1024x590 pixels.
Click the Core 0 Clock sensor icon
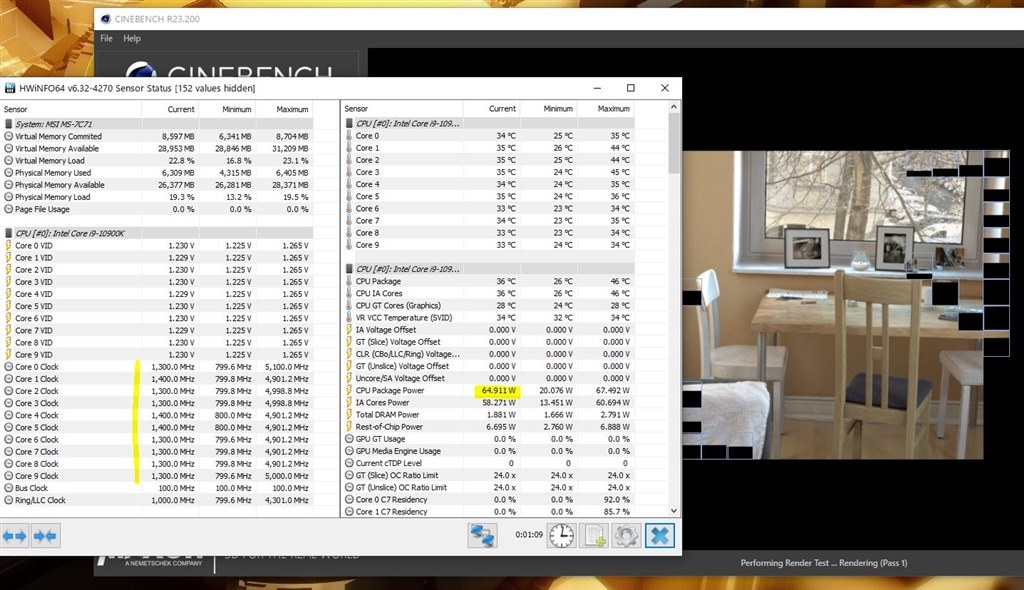(8, 367)
